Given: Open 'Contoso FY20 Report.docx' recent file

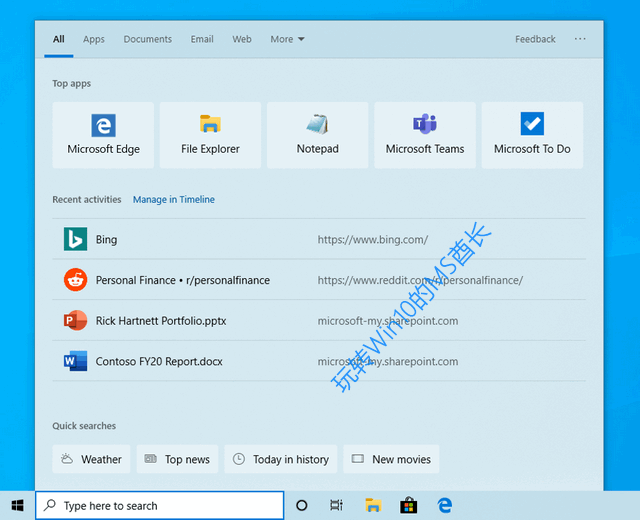Looking at the screenshot, I should coord(159,361).
